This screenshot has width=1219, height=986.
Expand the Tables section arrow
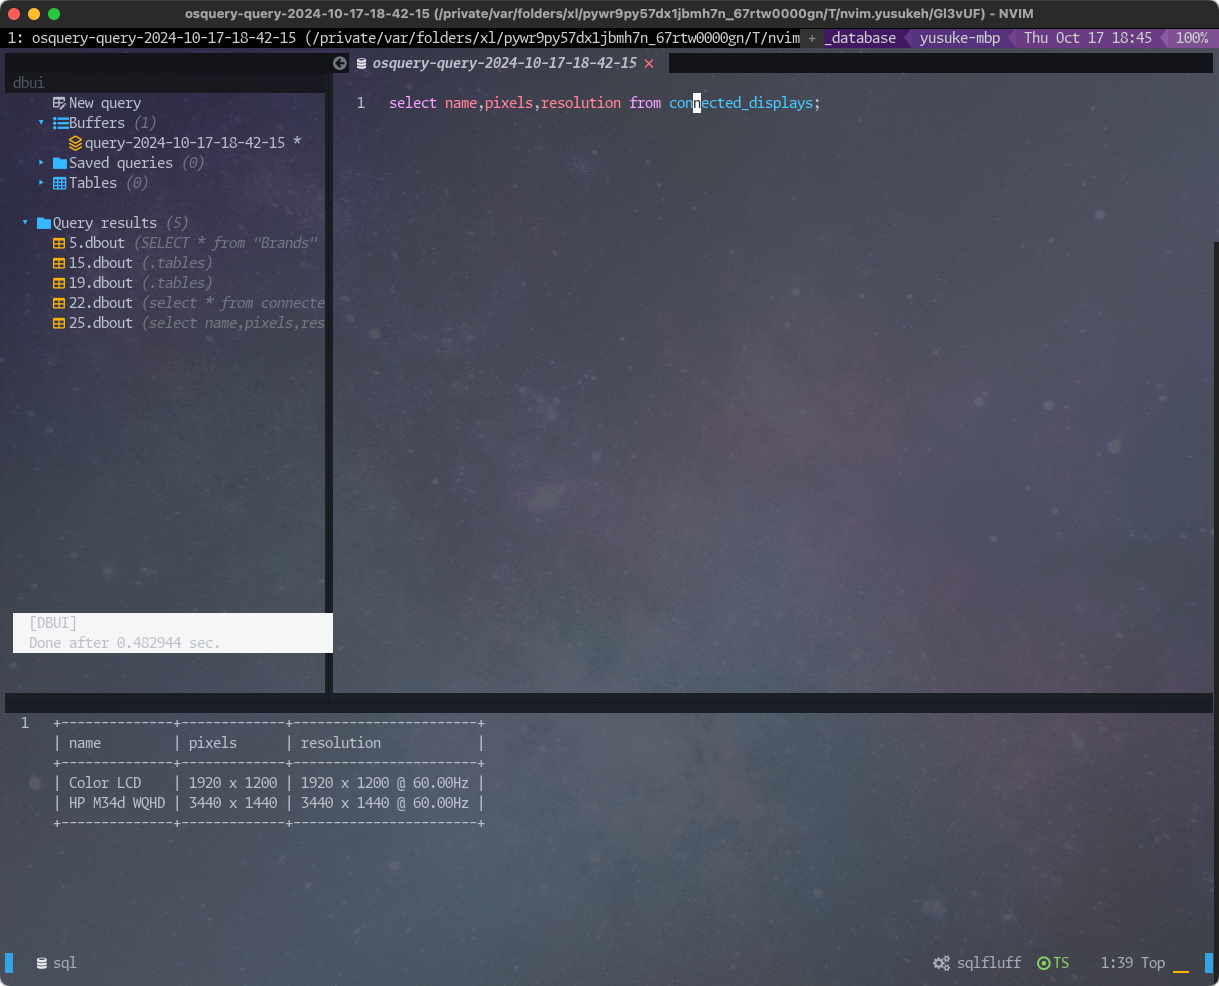pyautogui.click(x=42, y=183)
